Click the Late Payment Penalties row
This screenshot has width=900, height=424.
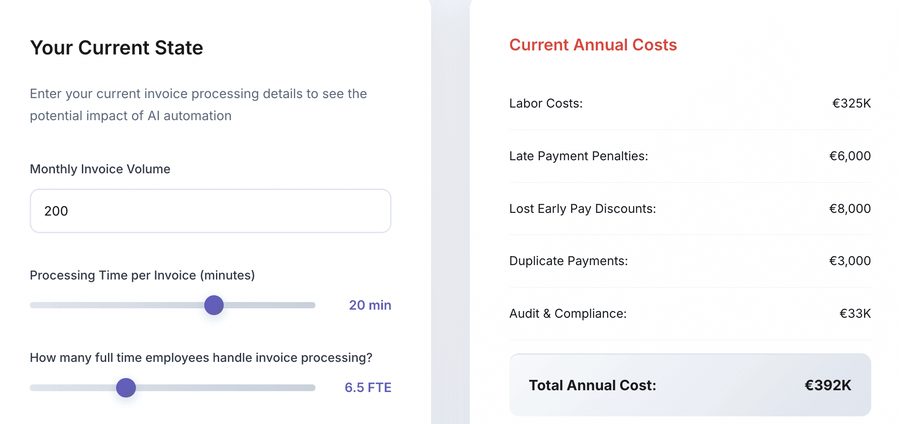pyautogui.click(x=690, y=156)
